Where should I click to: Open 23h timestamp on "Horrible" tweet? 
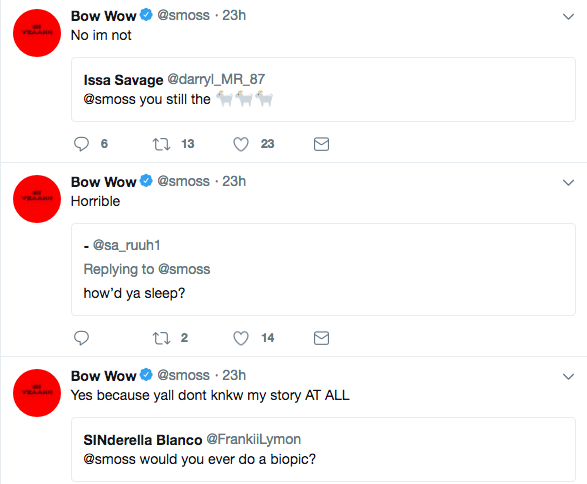[x=234, y=182]
